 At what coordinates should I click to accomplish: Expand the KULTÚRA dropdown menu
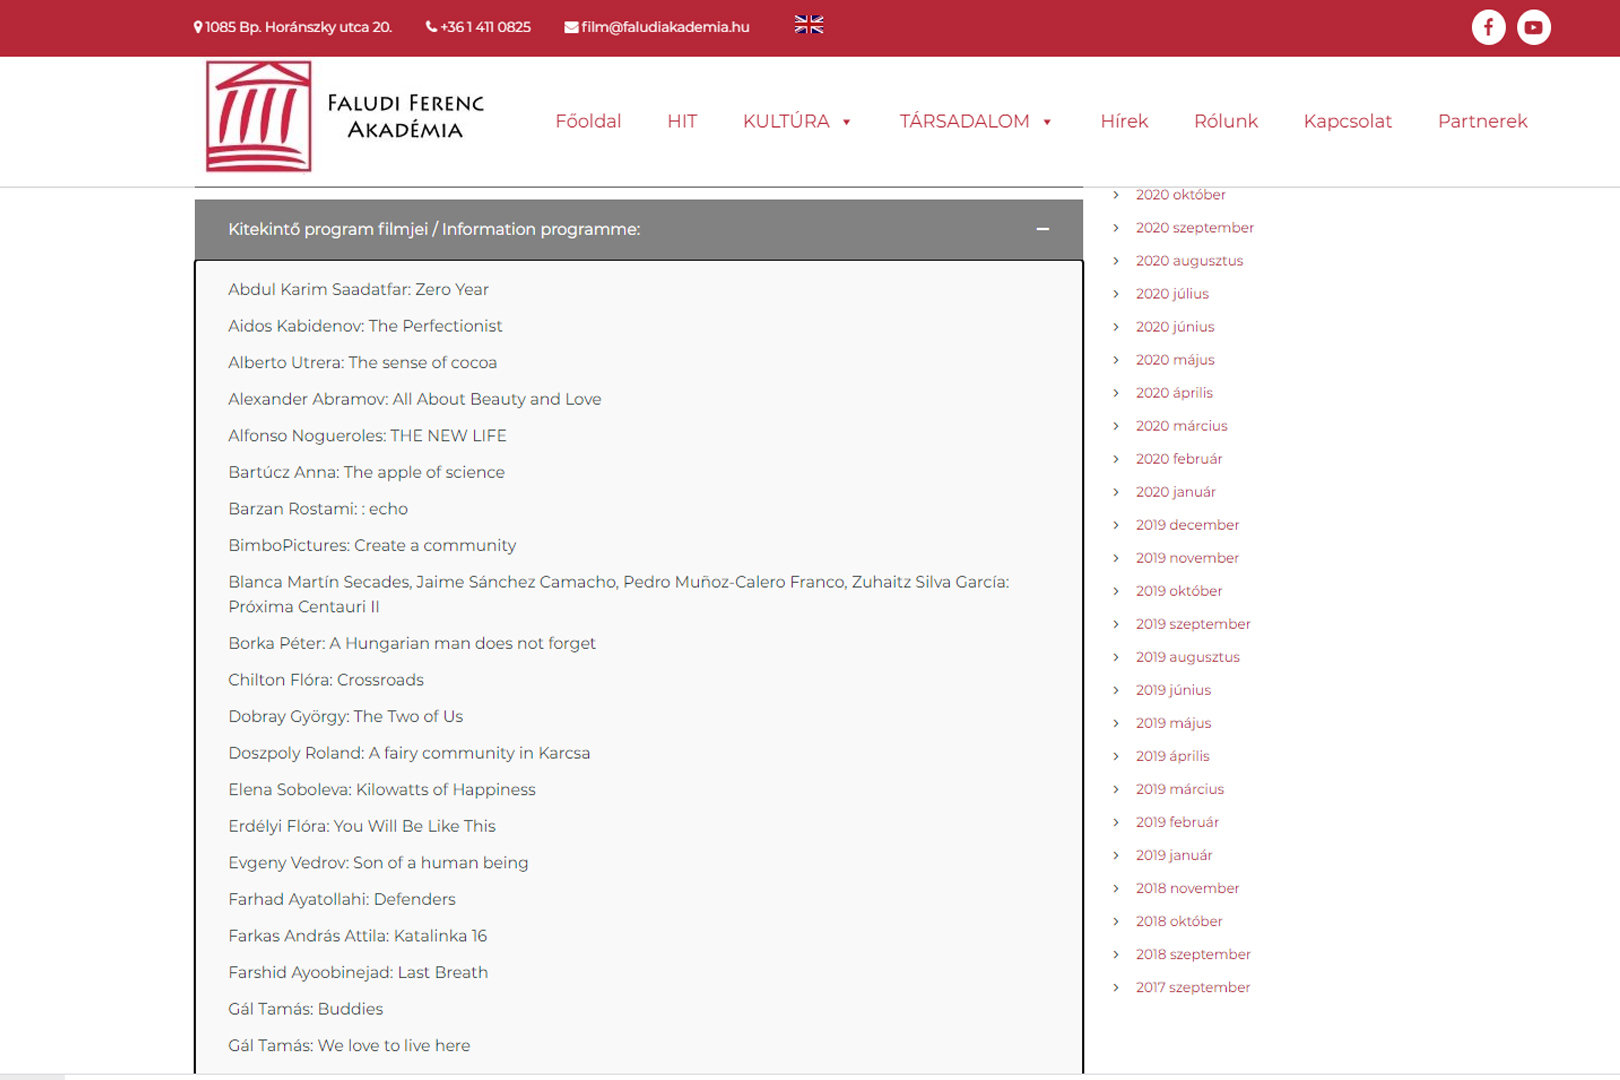pos(797,121)
